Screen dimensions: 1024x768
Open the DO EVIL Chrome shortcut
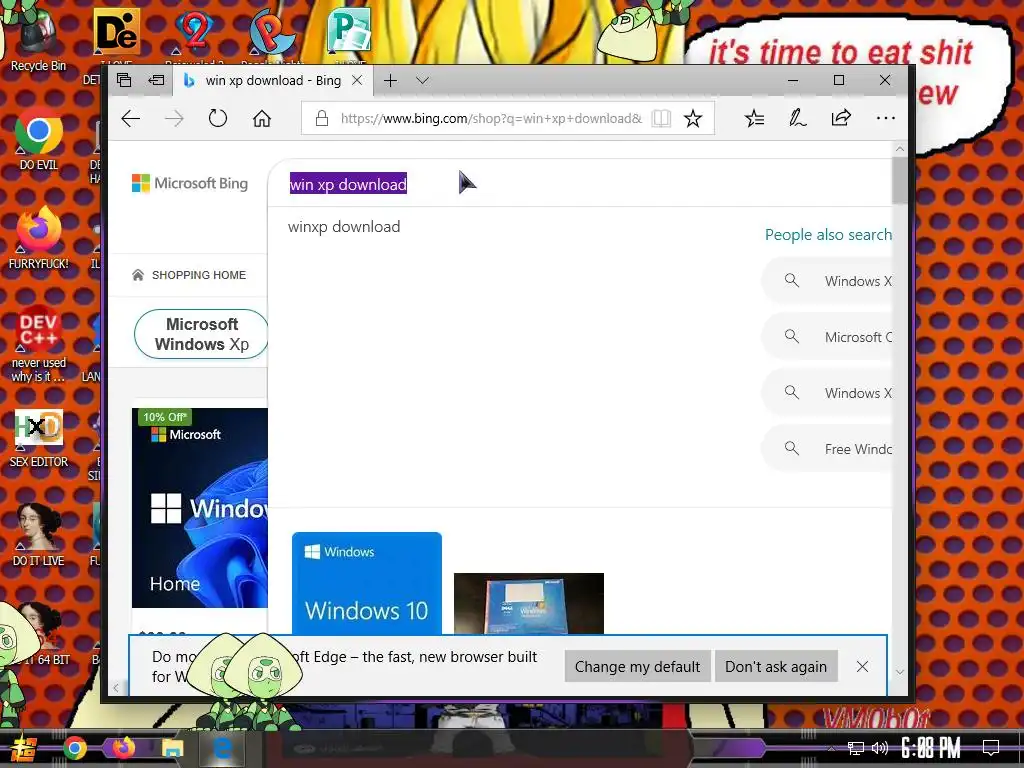click(39, 138)
